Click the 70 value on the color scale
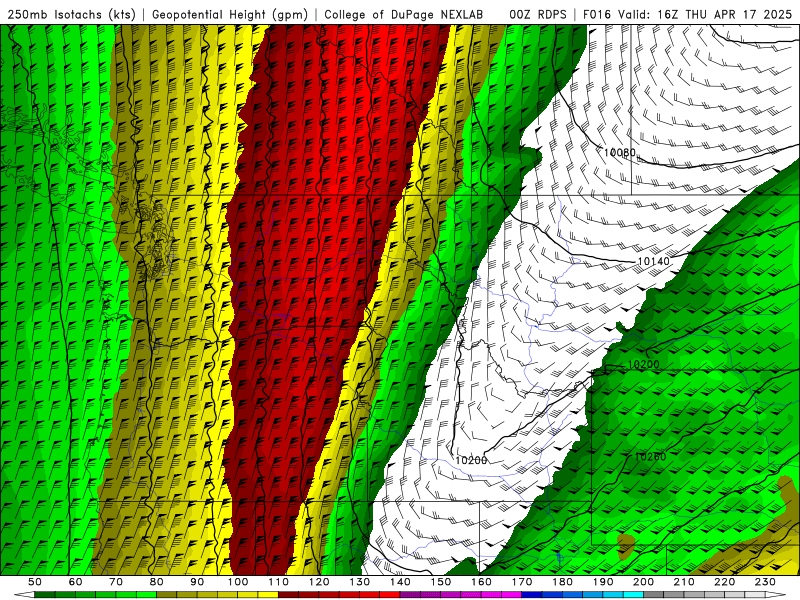 pyautogui.click(x=116, y=582)
